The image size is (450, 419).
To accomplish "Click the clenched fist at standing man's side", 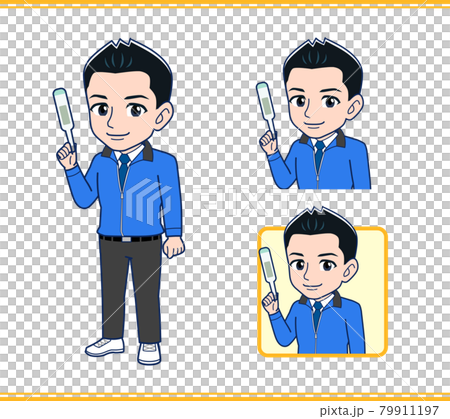I will click(x=173, y=247).
